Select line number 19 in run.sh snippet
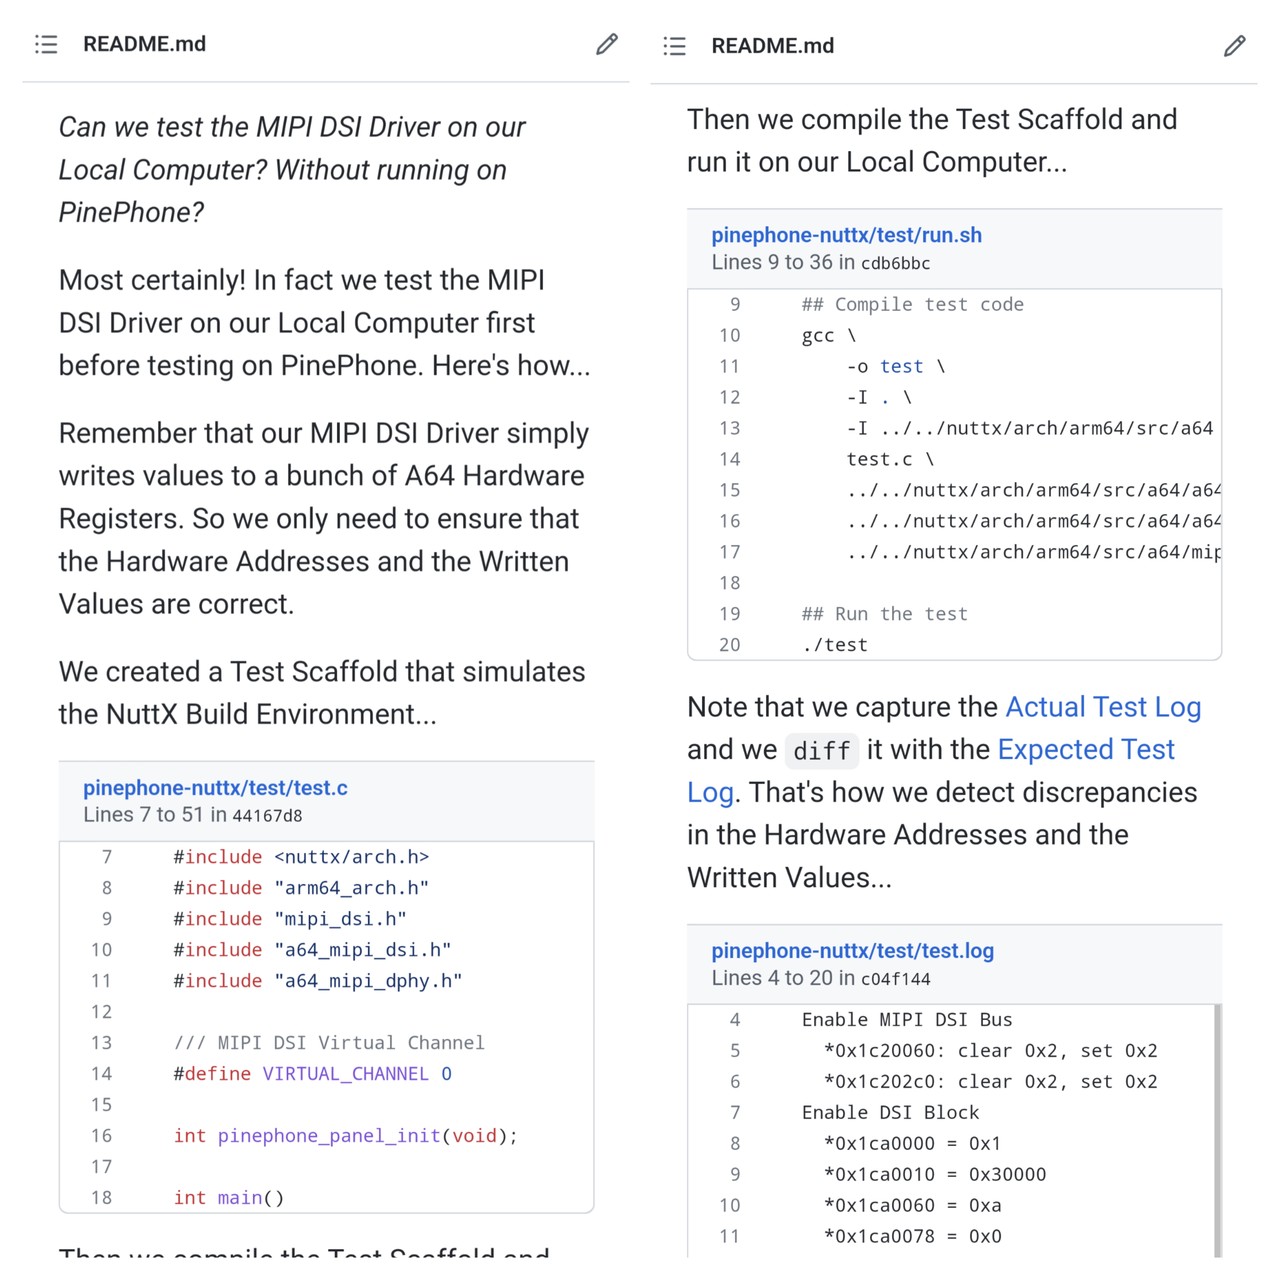This screenshot has width=1280, height=1280. pos(730,614)
